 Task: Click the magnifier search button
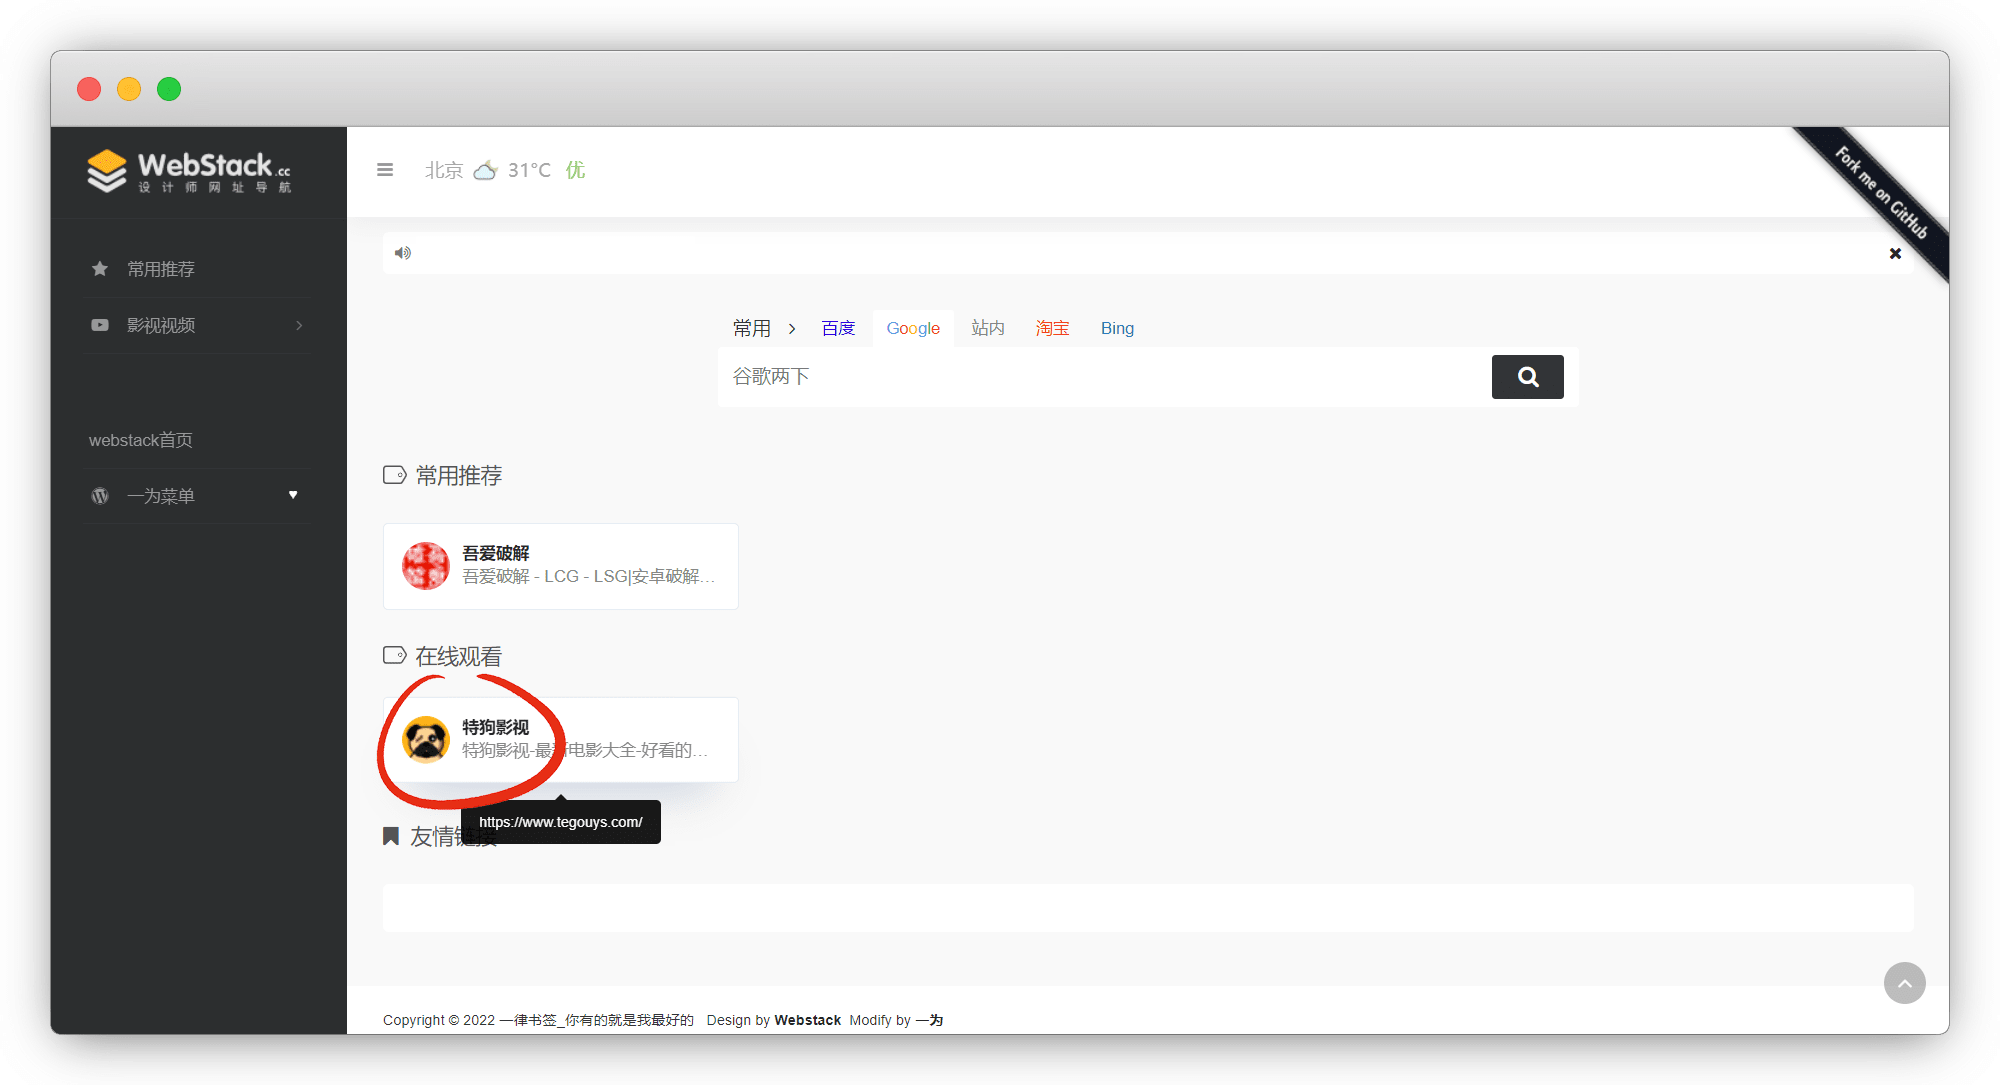(1527, 377)
